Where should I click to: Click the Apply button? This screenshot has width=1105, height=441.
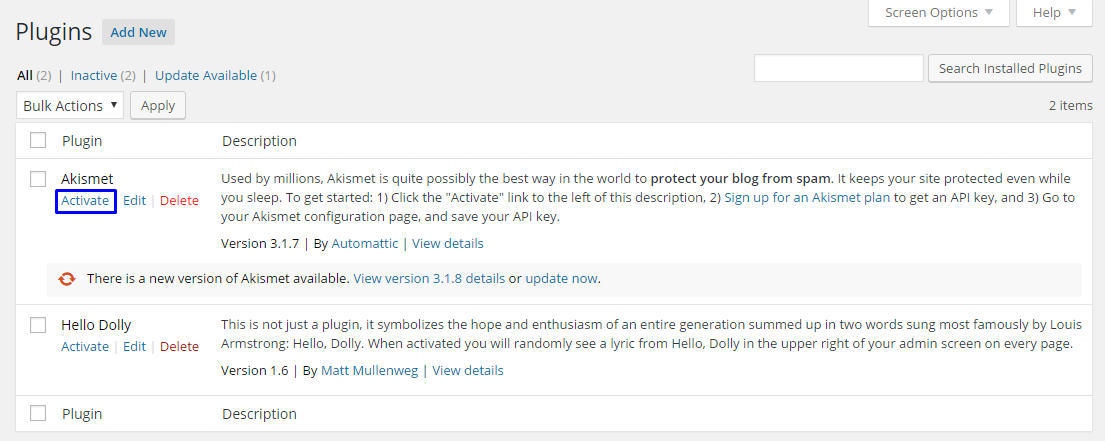(x=158, y=106)
